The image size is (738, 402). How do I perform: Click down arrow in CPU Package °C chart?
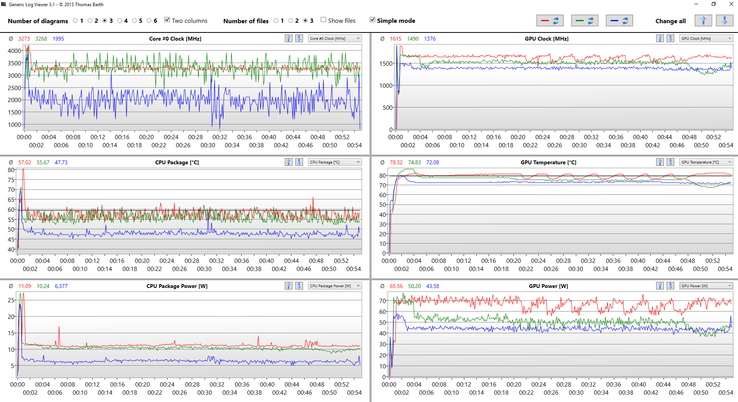coord(299,162)
